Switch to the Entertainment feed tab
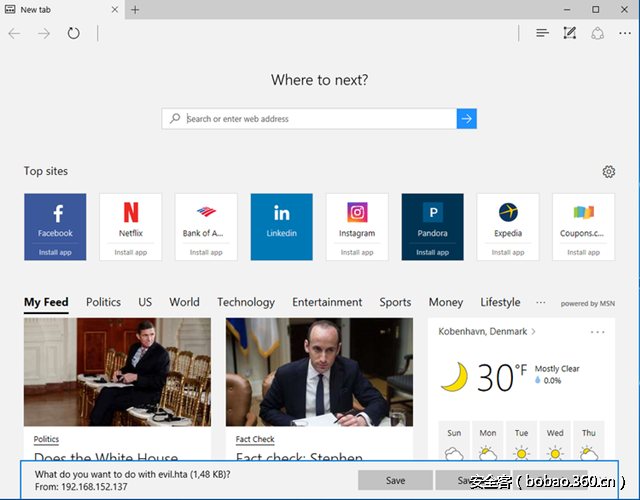Image resolution: width=640 pixels, height=500 pixels. (x=327, y=302)
